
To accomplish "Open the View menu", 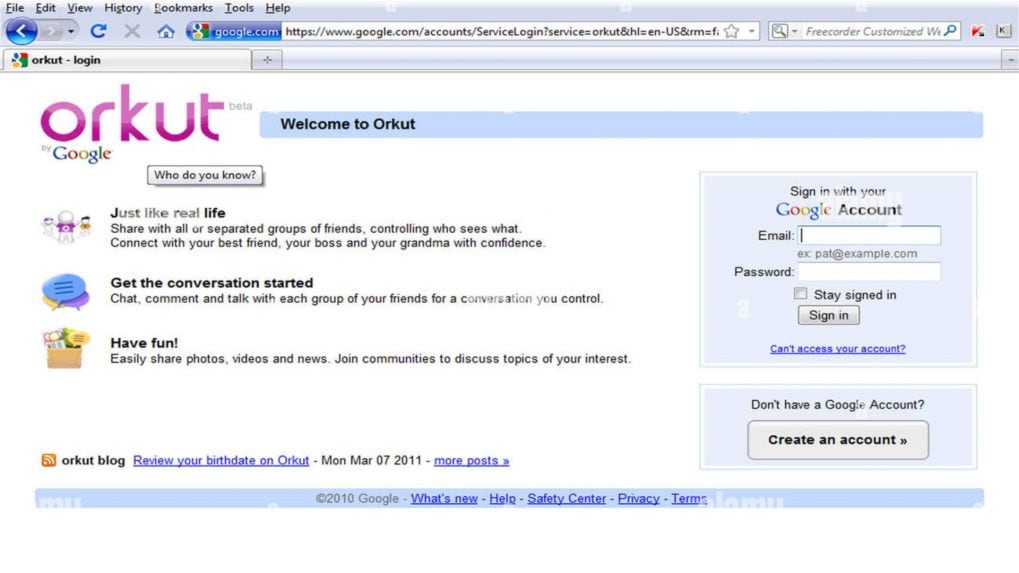I will click(x=79, y=8).
